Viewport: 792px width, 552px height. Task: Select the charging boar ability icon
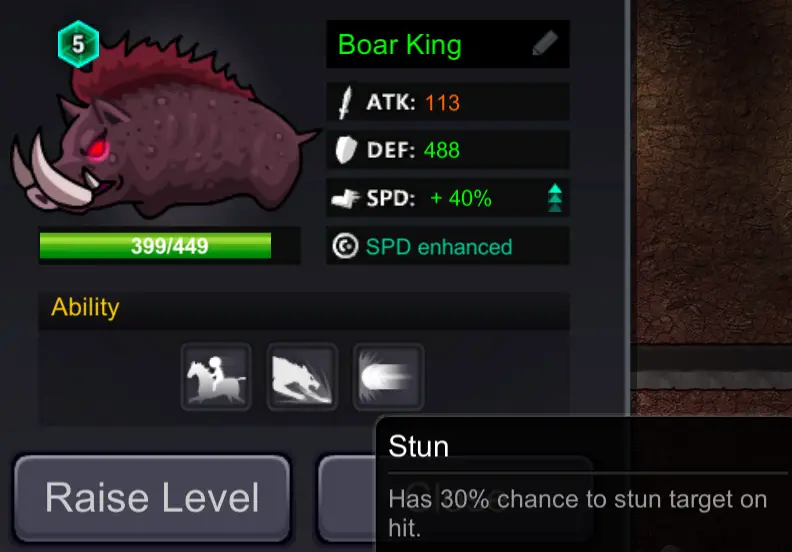[302, 377]
